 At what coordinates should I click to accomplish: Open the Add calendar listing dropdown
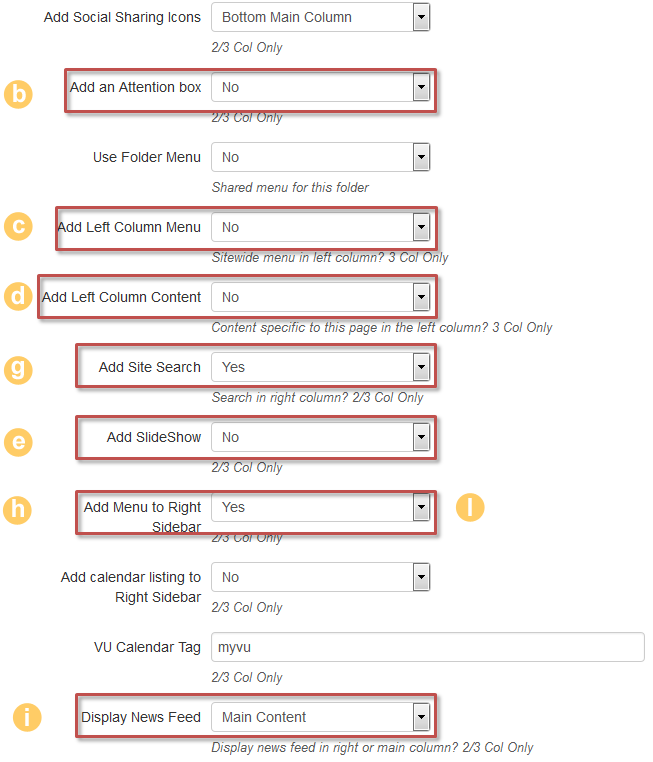tap(320, 577)
